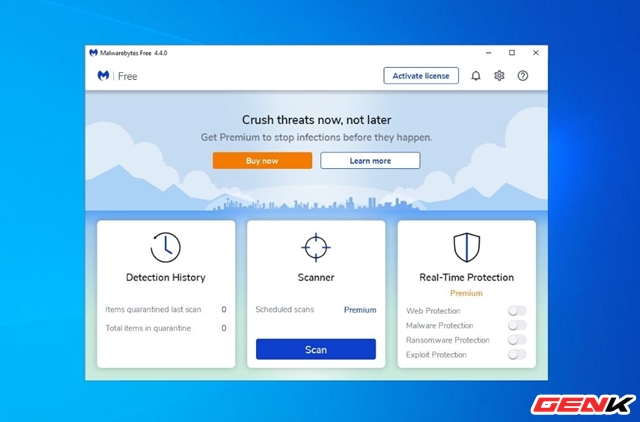Turn on Malware Protection switch
The image size is (640, 422).
click(516, 325)
